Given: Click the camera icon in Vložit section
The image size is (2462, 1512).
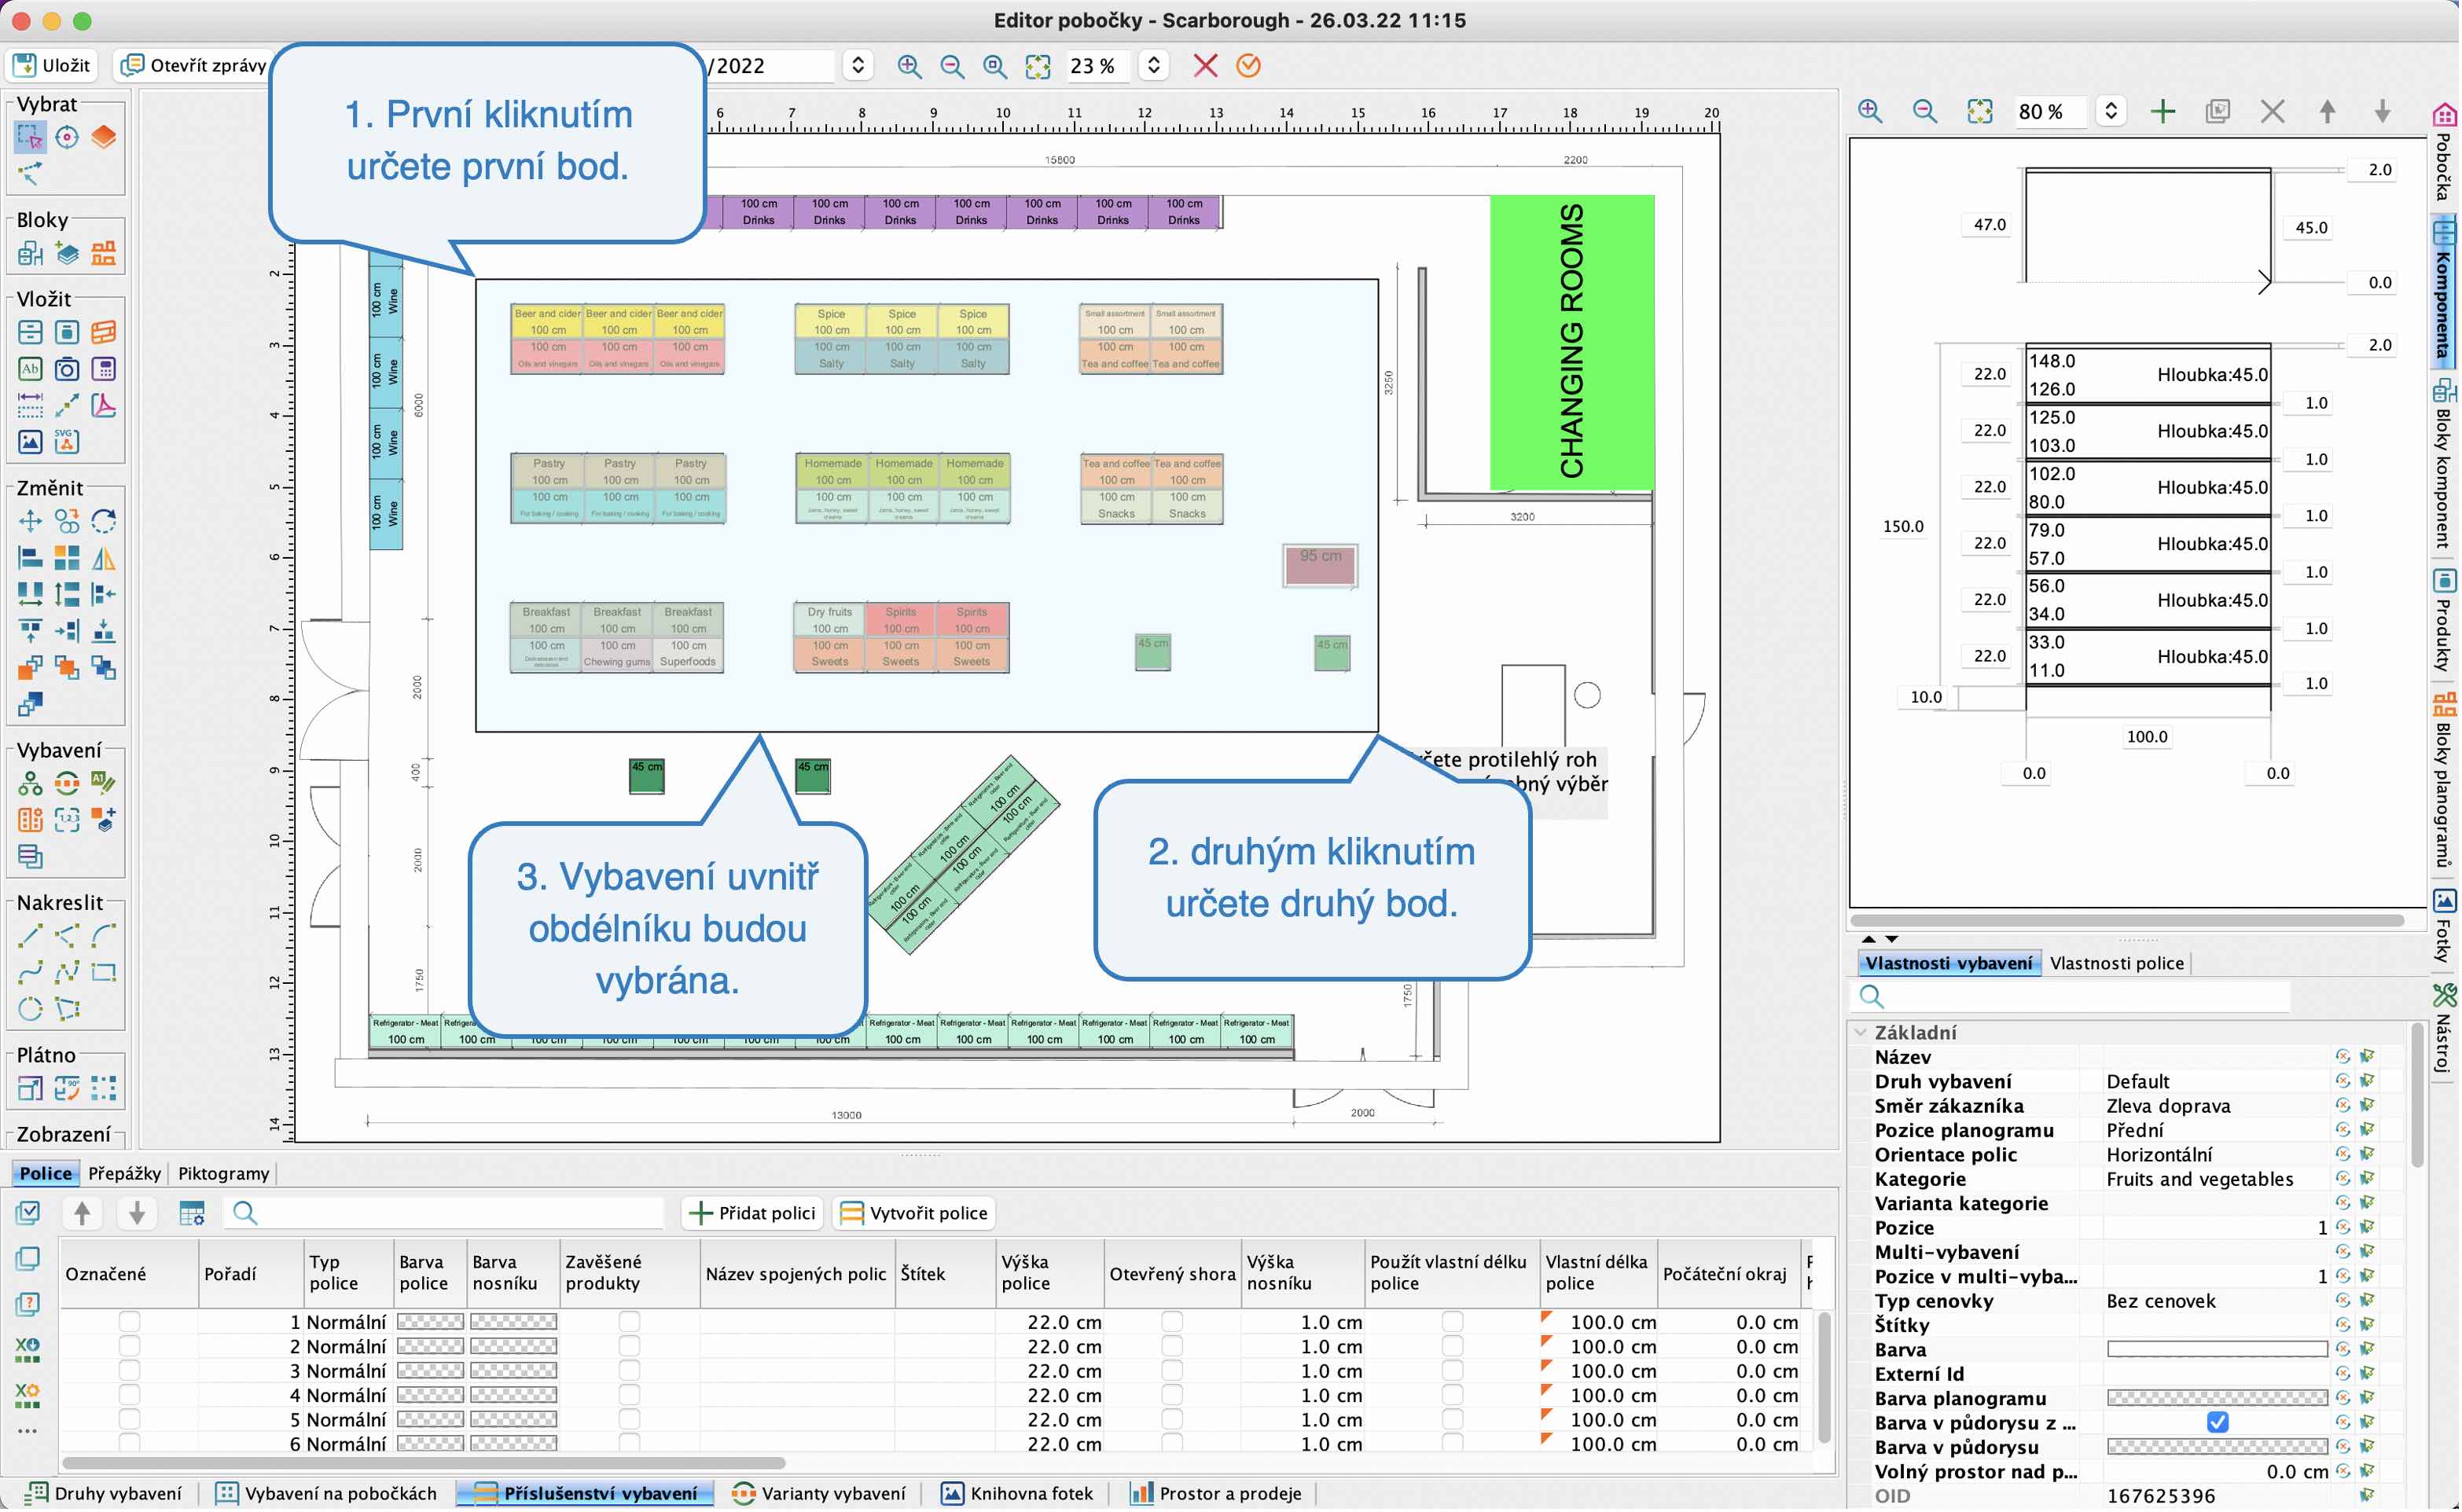Looking at the screenshot, I should (67, 370).
